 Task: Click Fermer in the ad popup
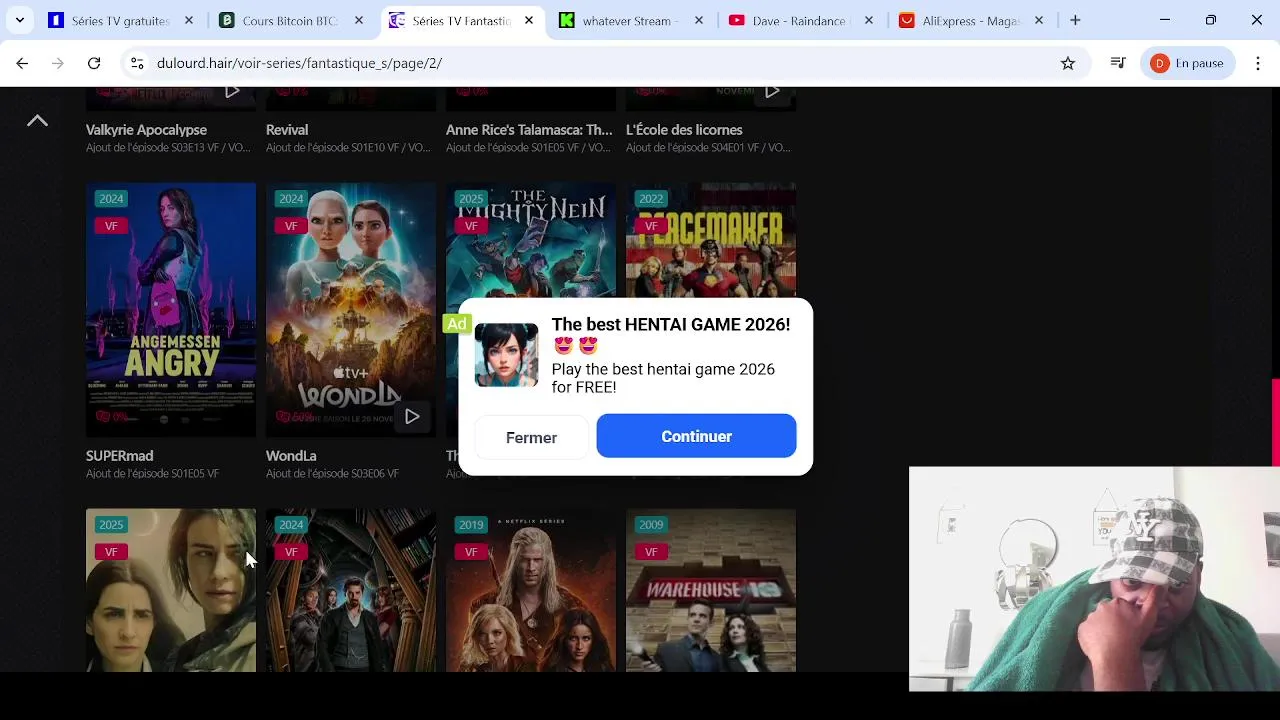point(531,438)
